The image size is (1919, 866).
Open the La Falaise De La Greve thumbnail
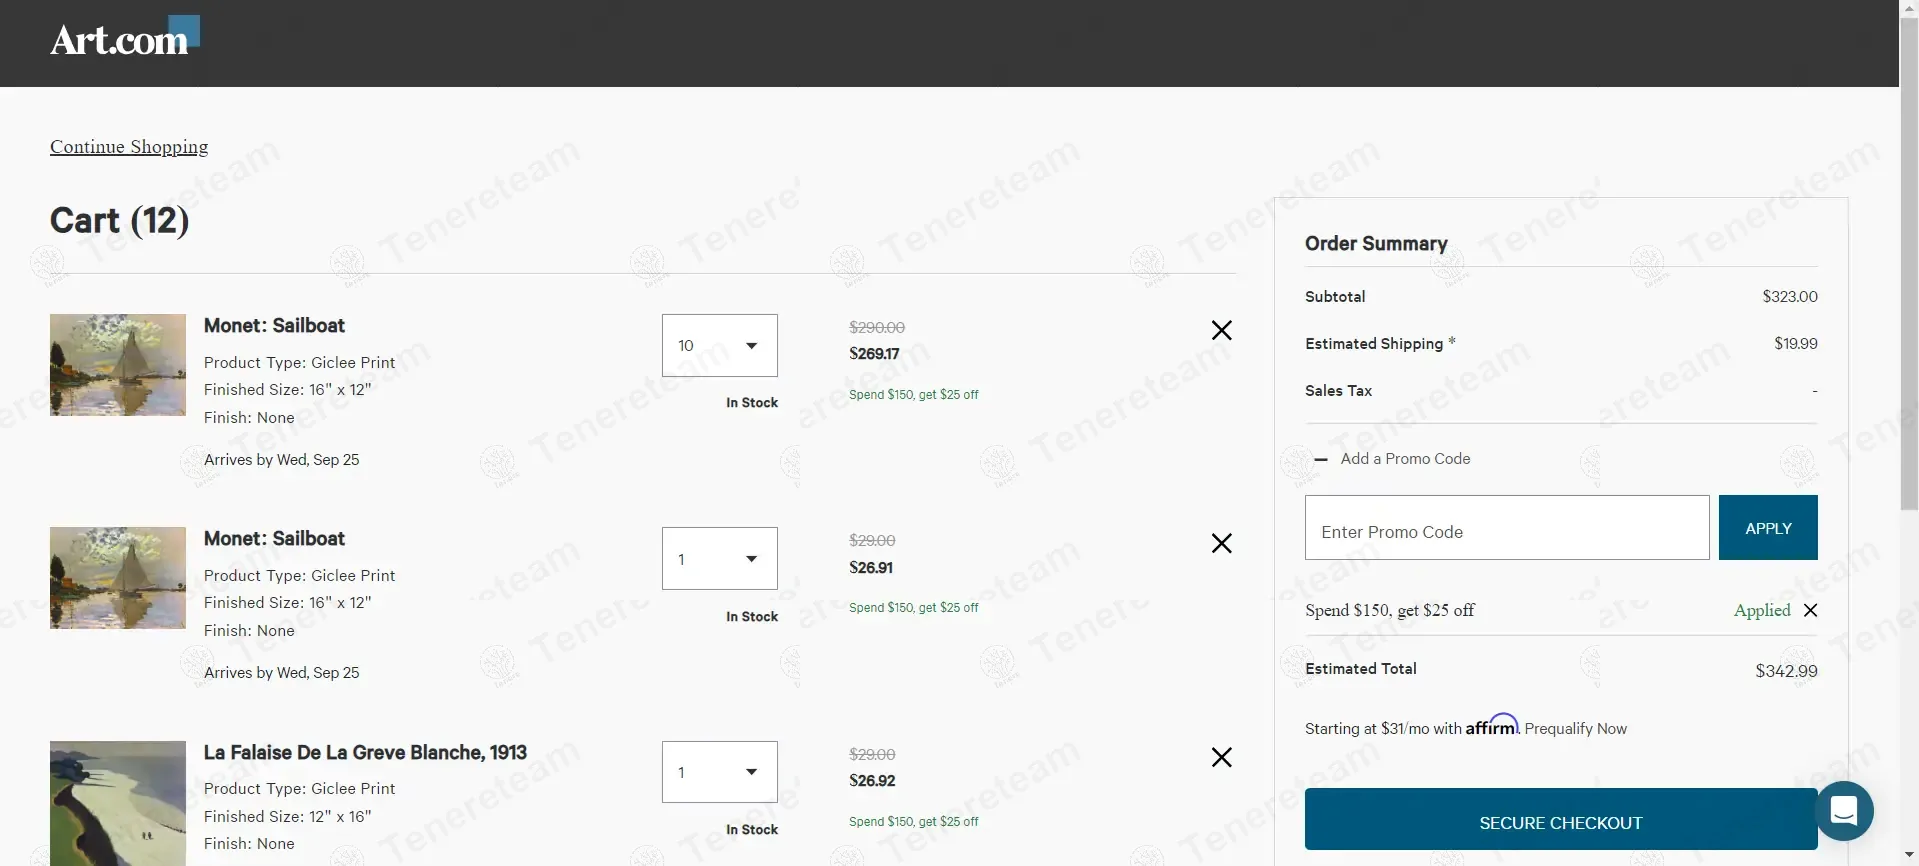[118, 802]
